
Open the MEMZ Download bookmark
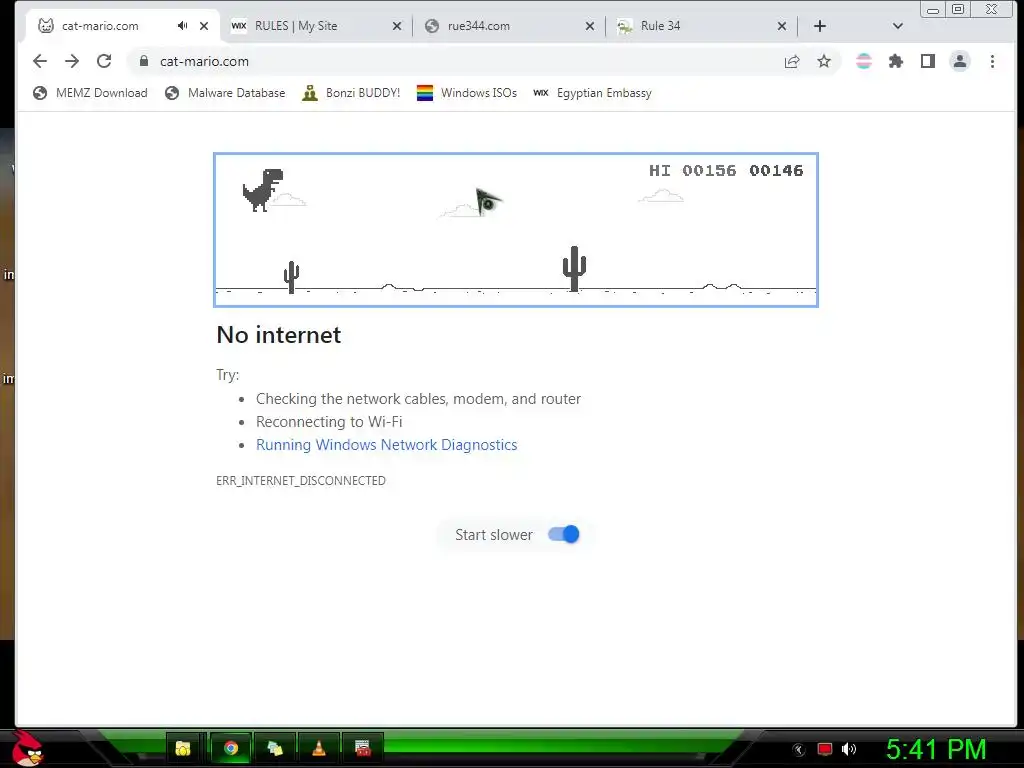[90, 93]
